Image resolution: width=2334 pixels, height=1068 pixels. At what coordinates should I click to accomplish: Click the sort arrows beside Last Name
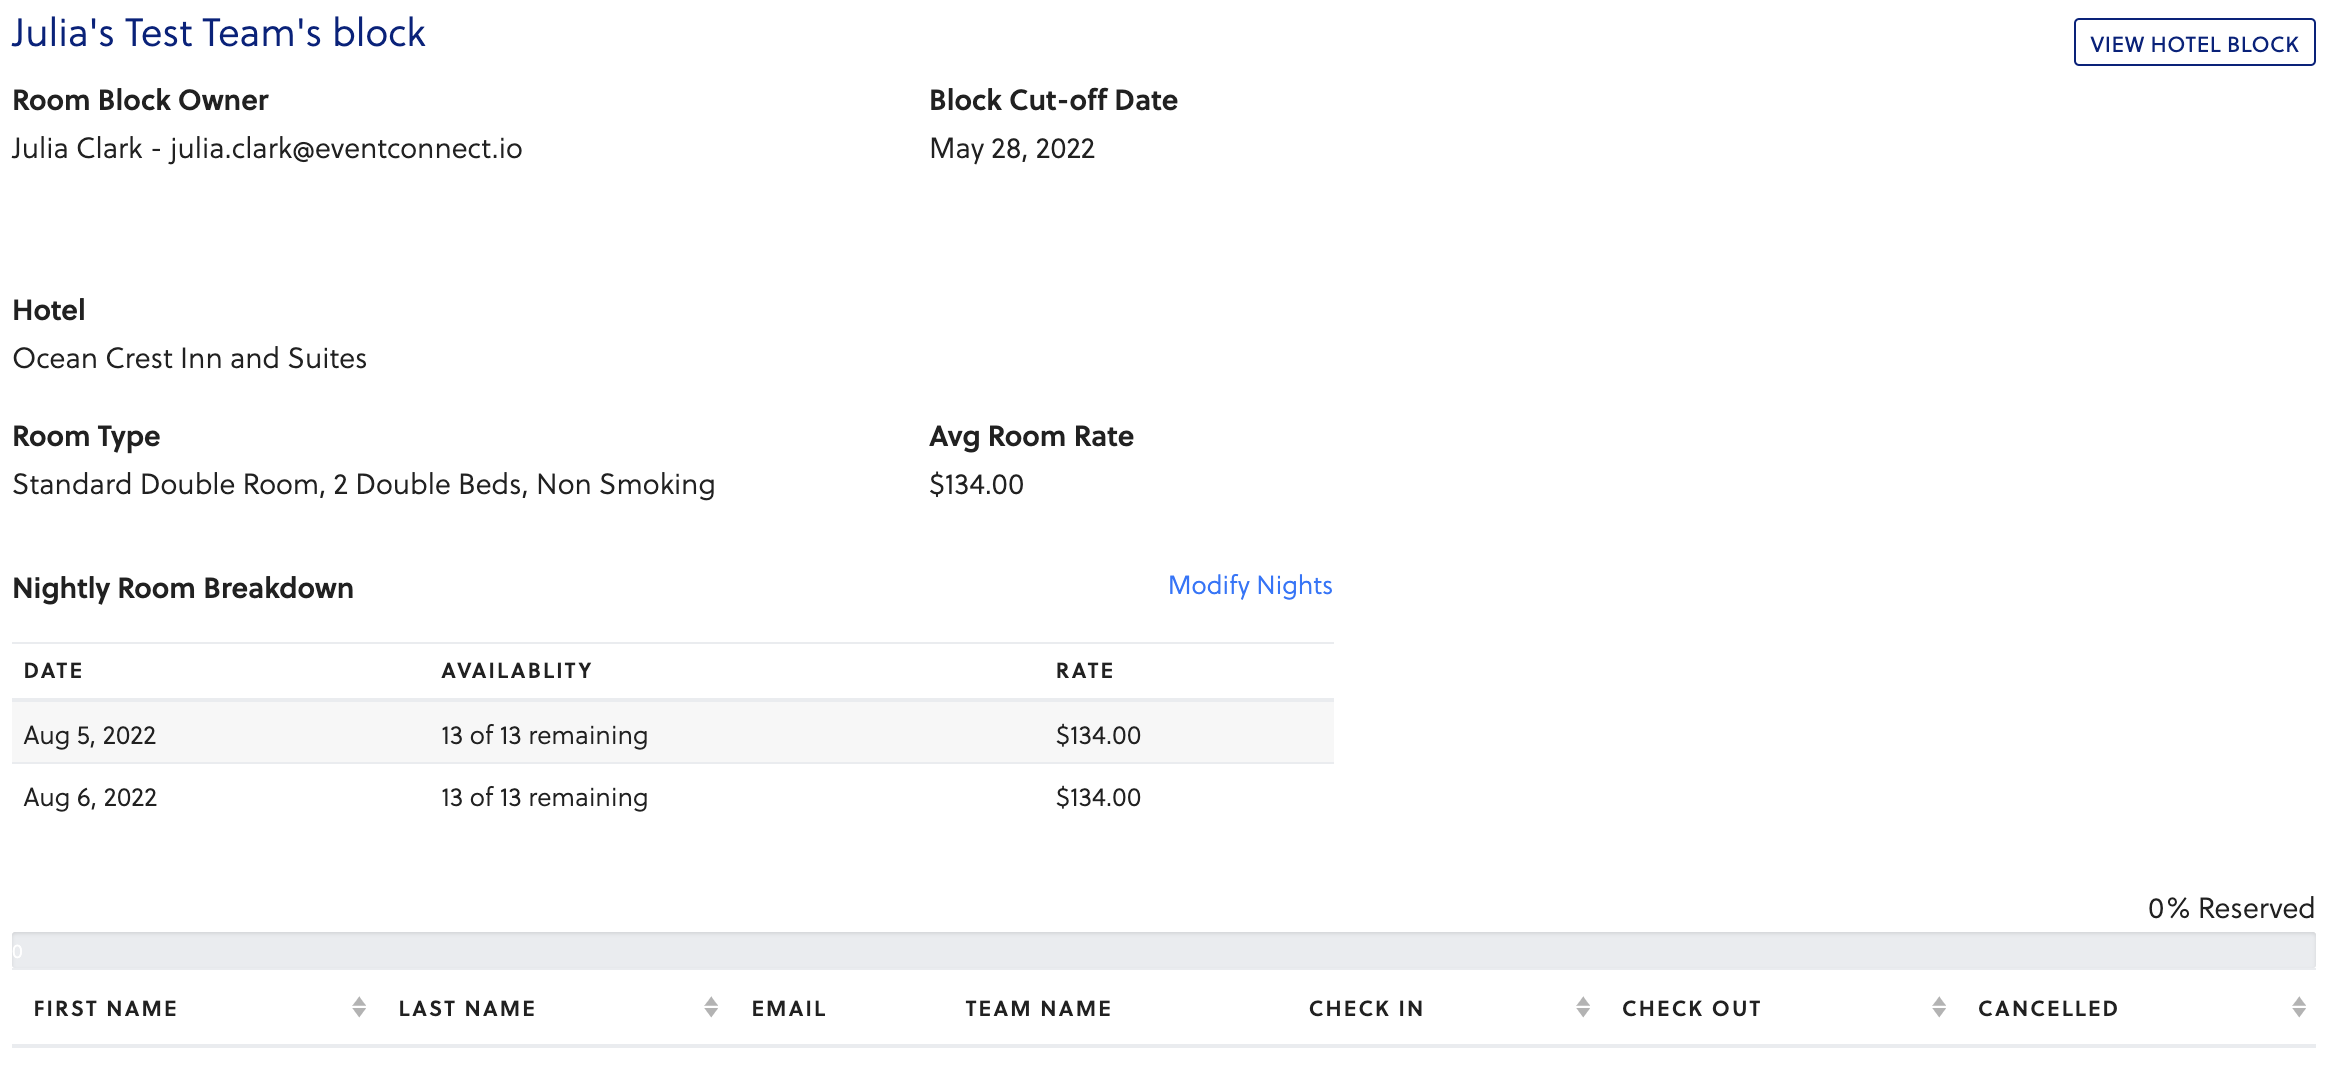coord(711,1008)
